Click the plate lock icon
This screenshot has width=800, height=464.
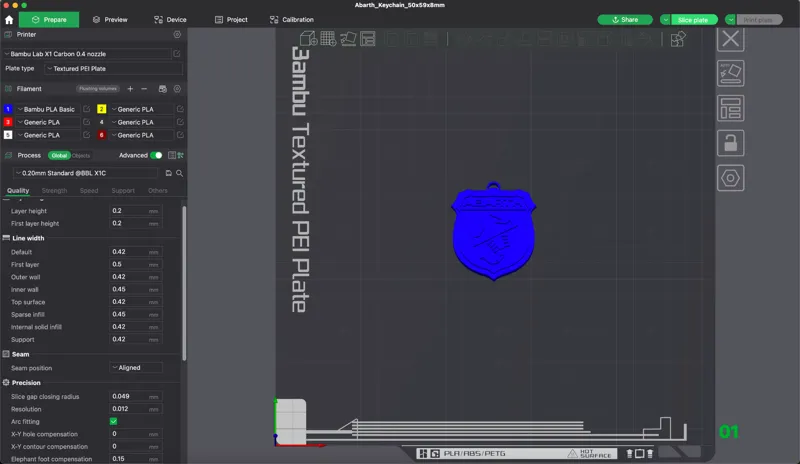point(731,143)
